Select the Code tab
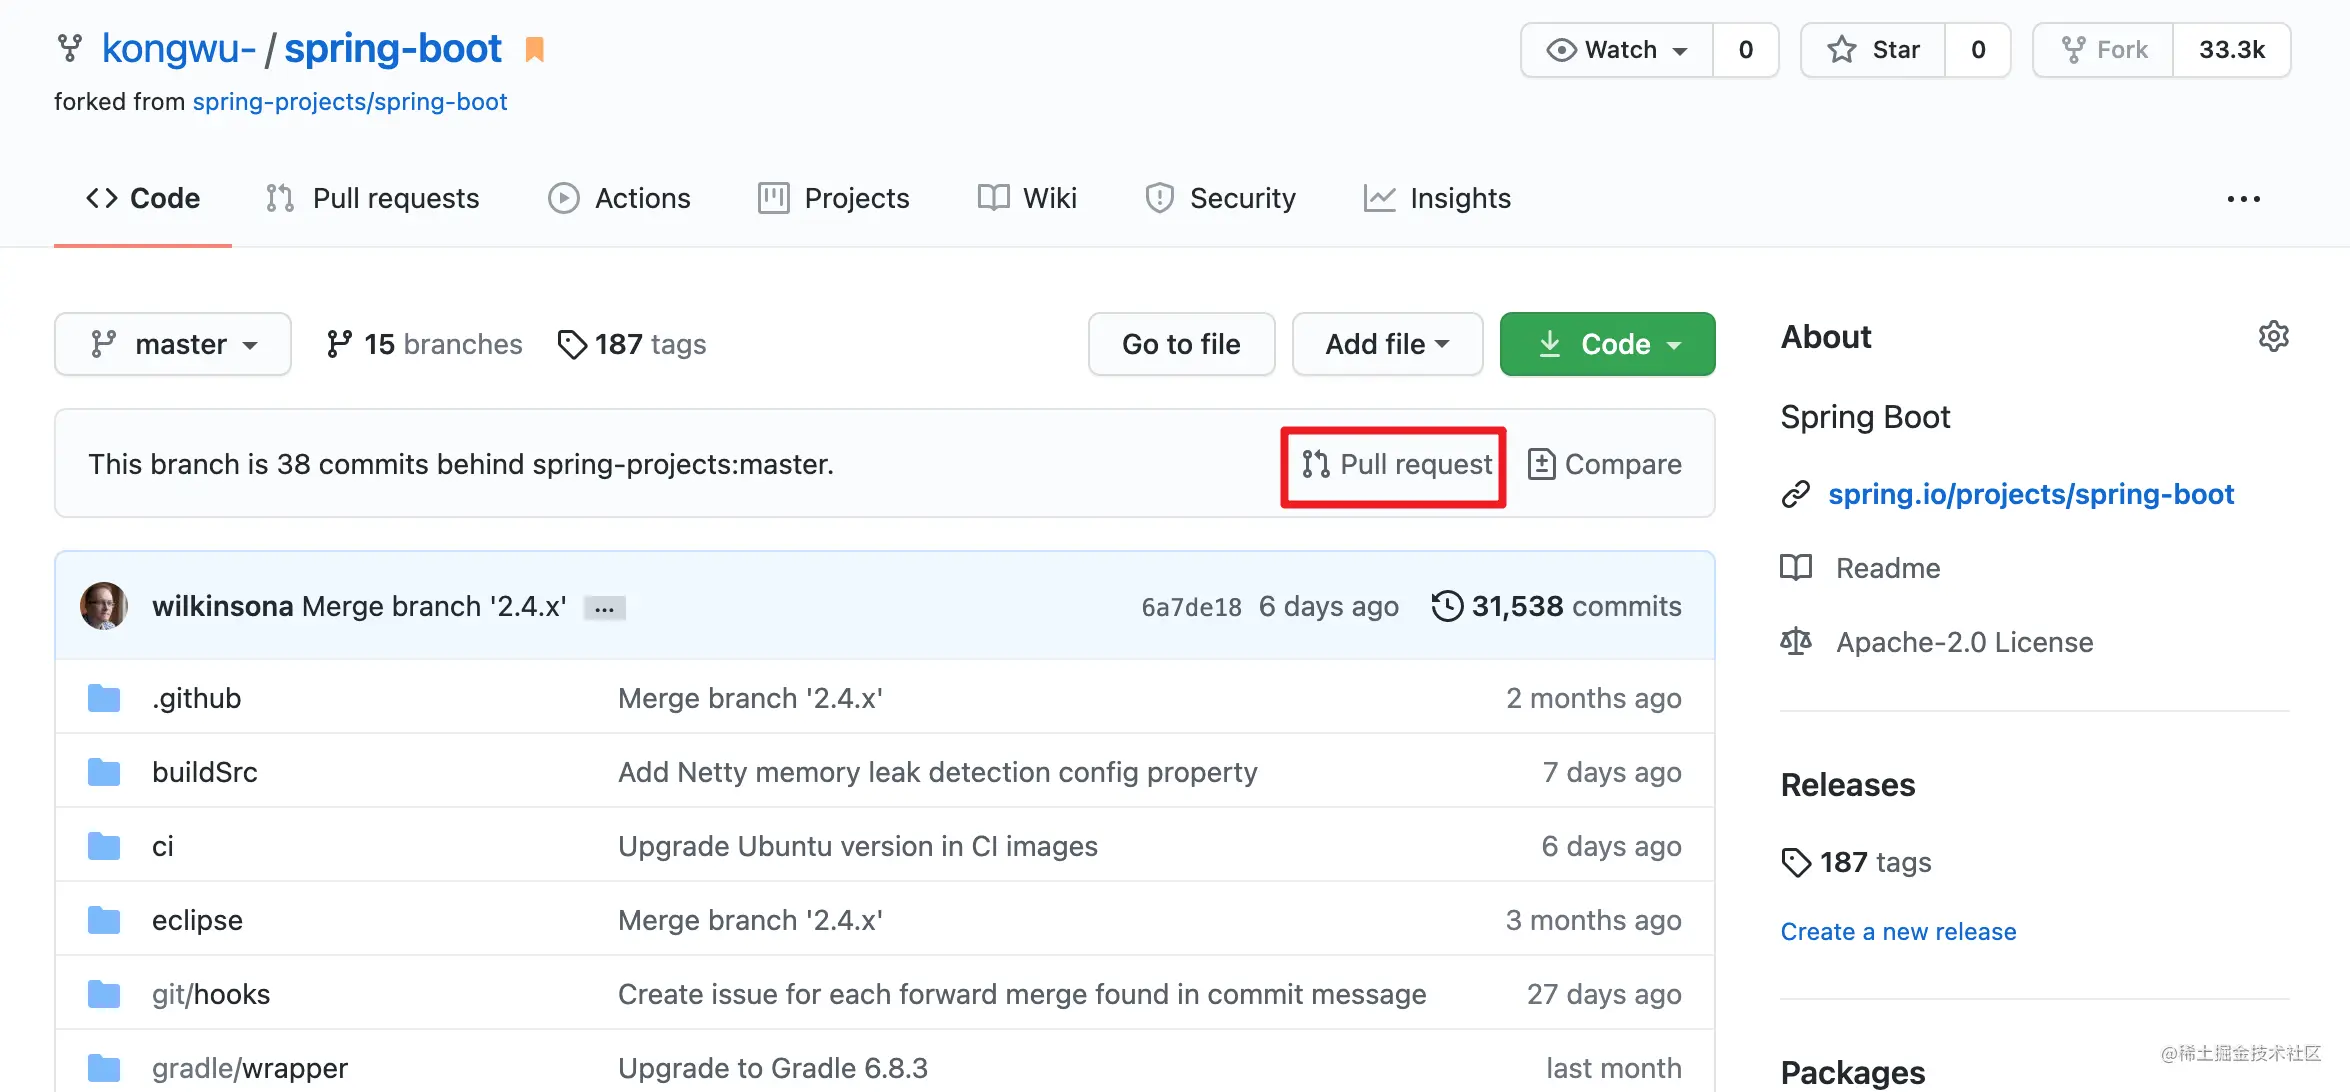The height and width of the screenshot is (1092, 2350). click(143, 199)
